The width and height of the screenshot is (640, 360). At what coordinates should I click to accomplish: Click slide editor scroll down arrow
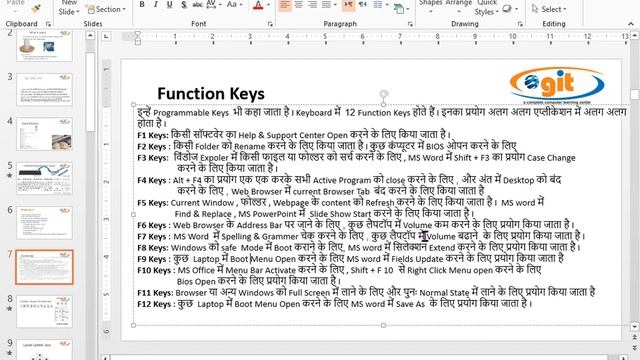coord(635,327)
